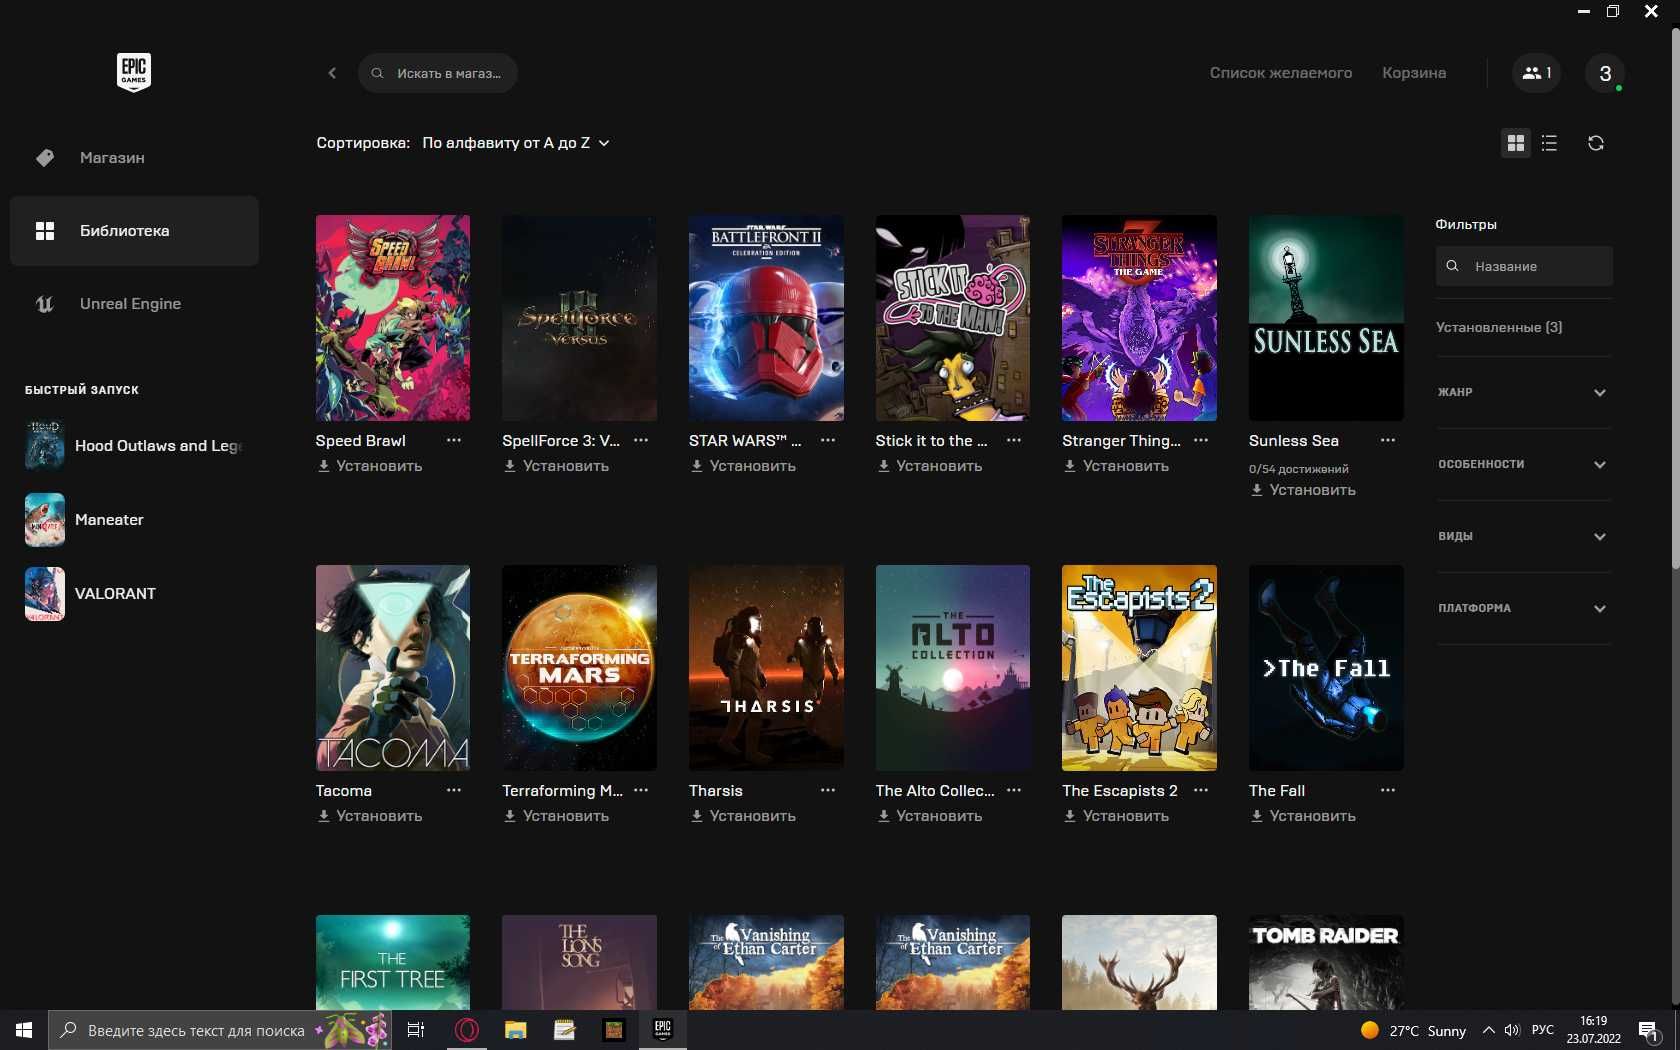Open The Alto Collection cover art
Viewport: 1680px width, 1050px height.
(x=952, y=668)
